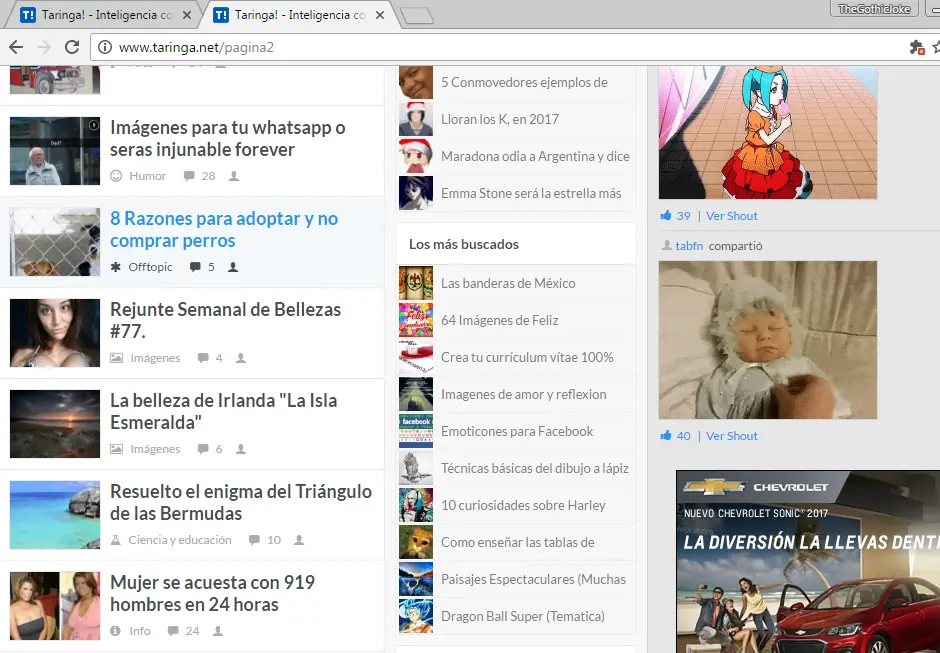Open the anime girl shout image
This screenshot has height=653, width=940.
(x=768, y=133)
